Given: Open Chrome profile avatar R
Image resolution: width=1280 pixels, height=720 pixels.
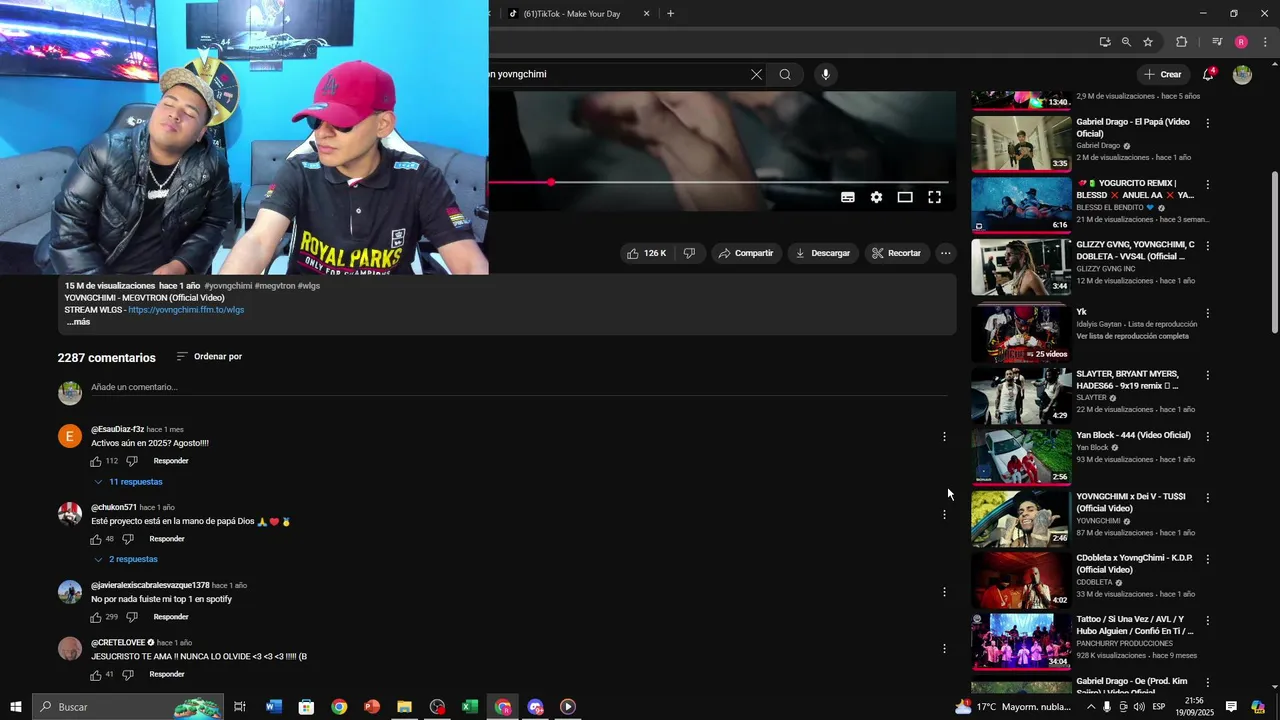Looking at the screenshot, I should (x=1241, y=42).
